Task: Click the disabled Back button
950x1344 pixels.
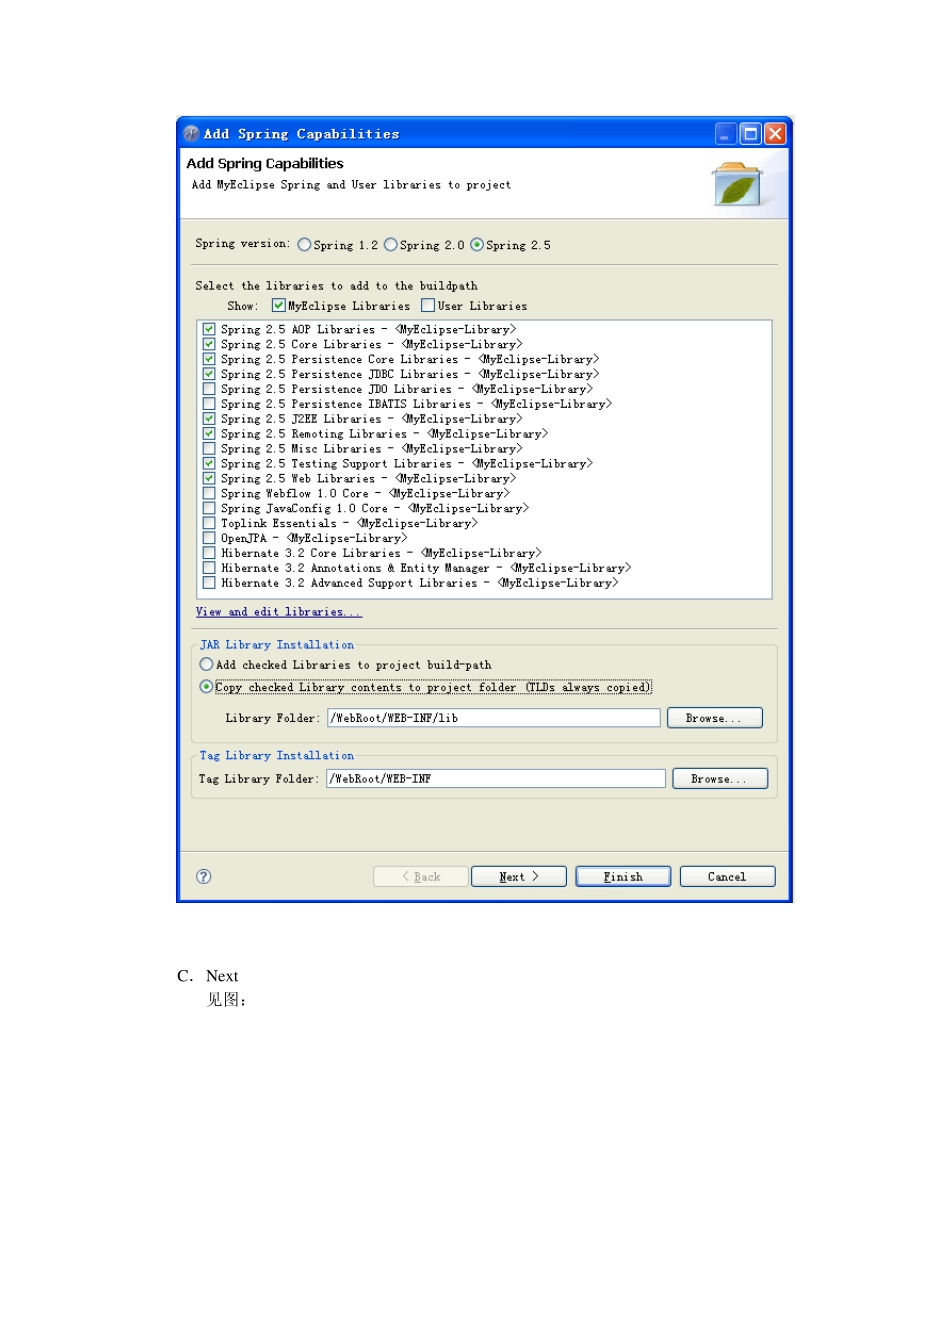Action: (x=421, y=876)
